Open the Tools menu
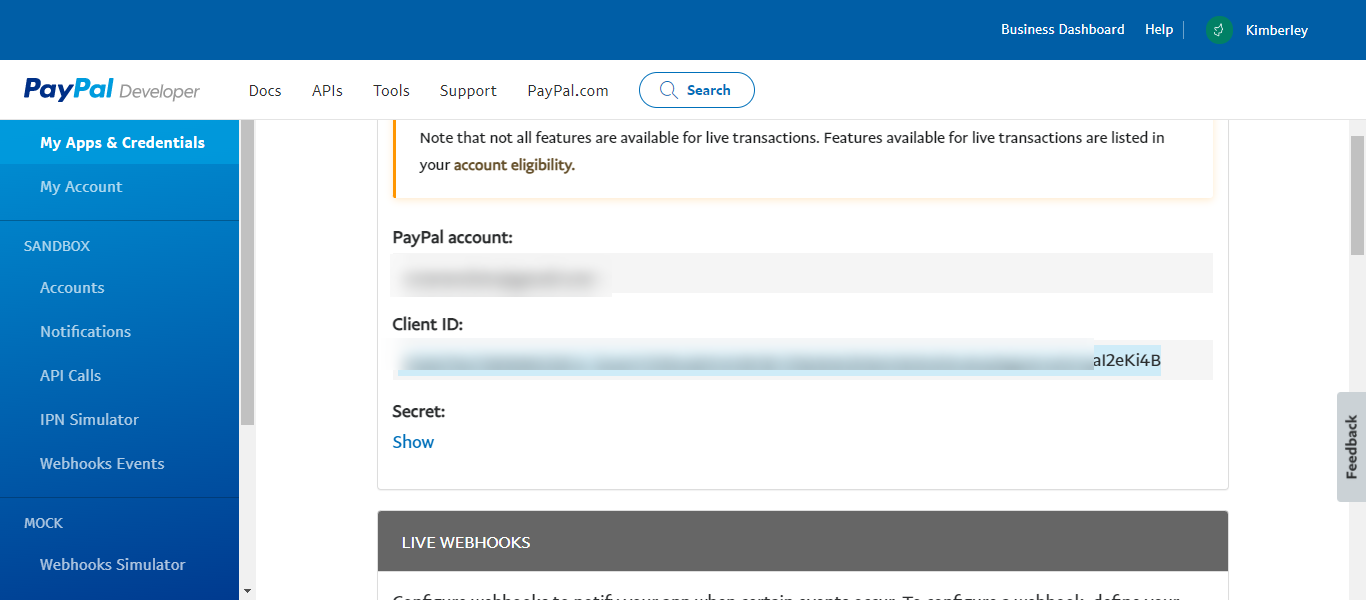This screenshot has width=1366, height=600. [x=391, y=90]
